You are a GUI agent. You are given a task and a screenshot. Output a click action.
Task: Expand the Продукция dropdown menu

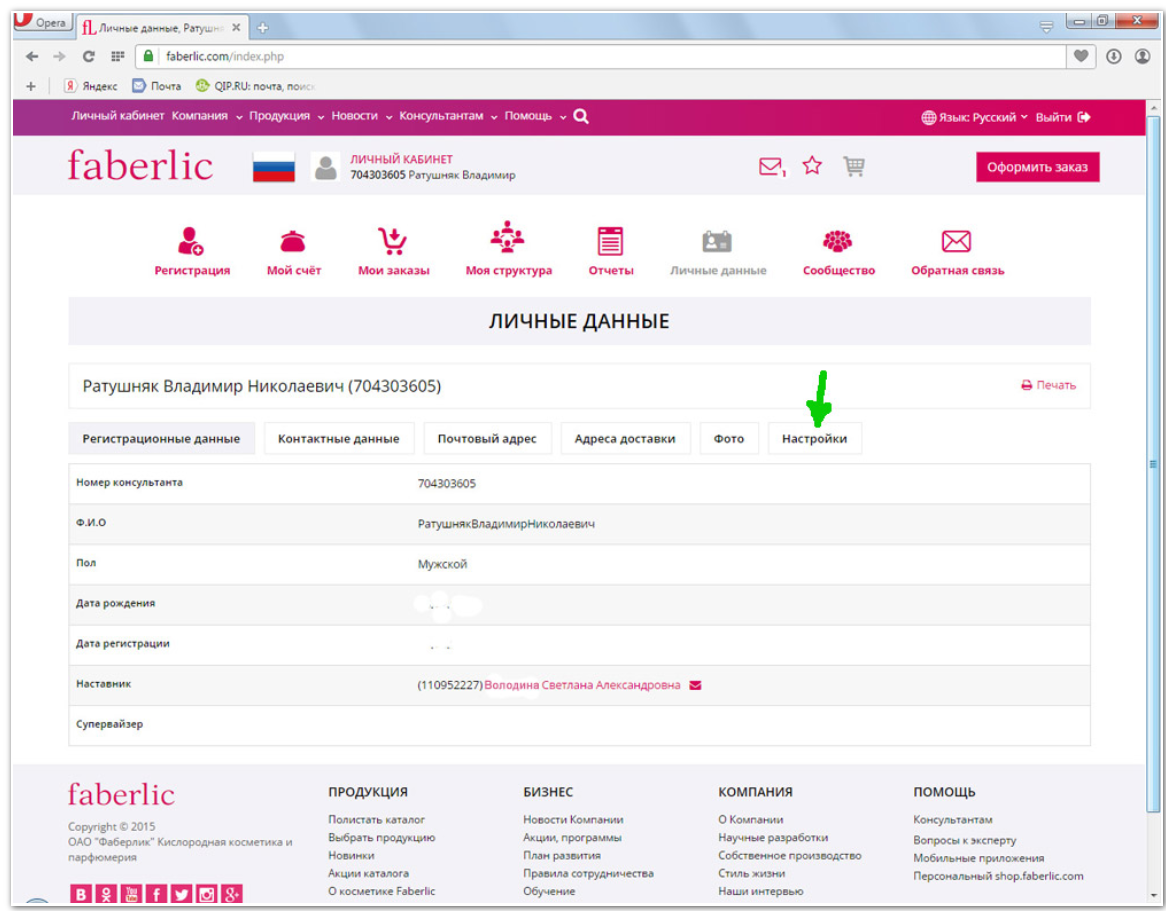286,116
